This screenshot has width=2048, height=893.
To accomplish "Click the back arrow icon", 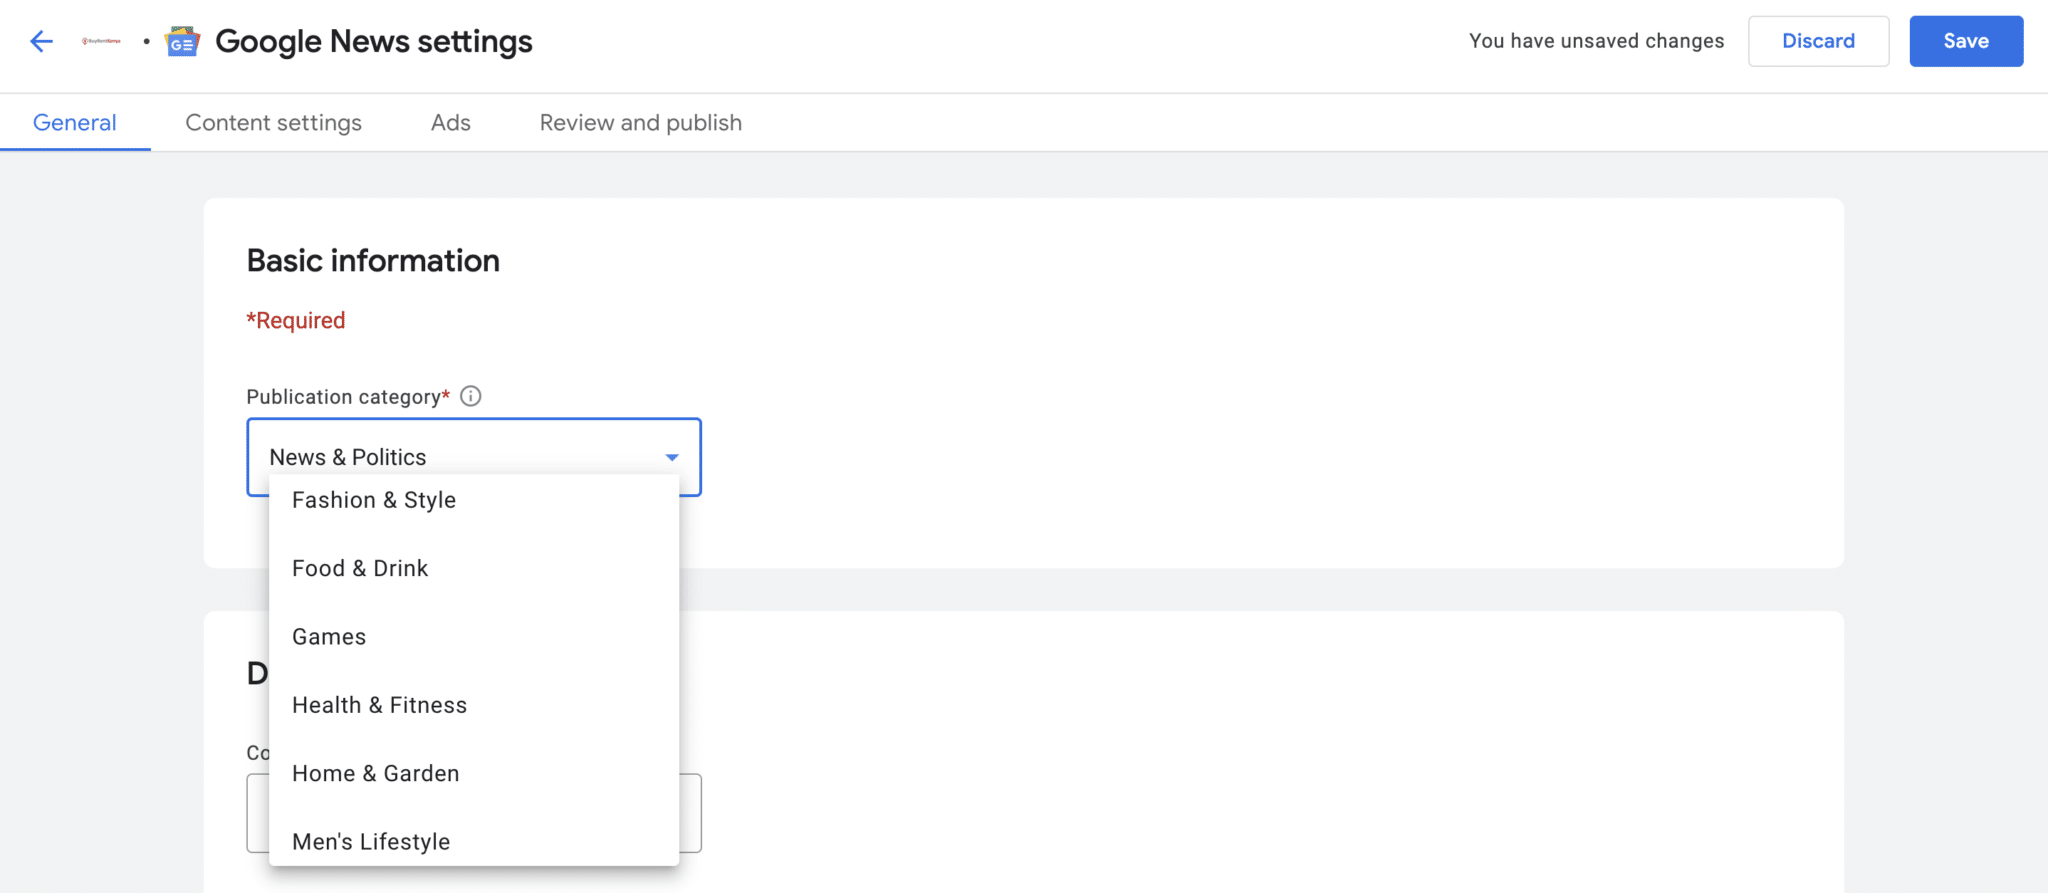I will (41, 41).
